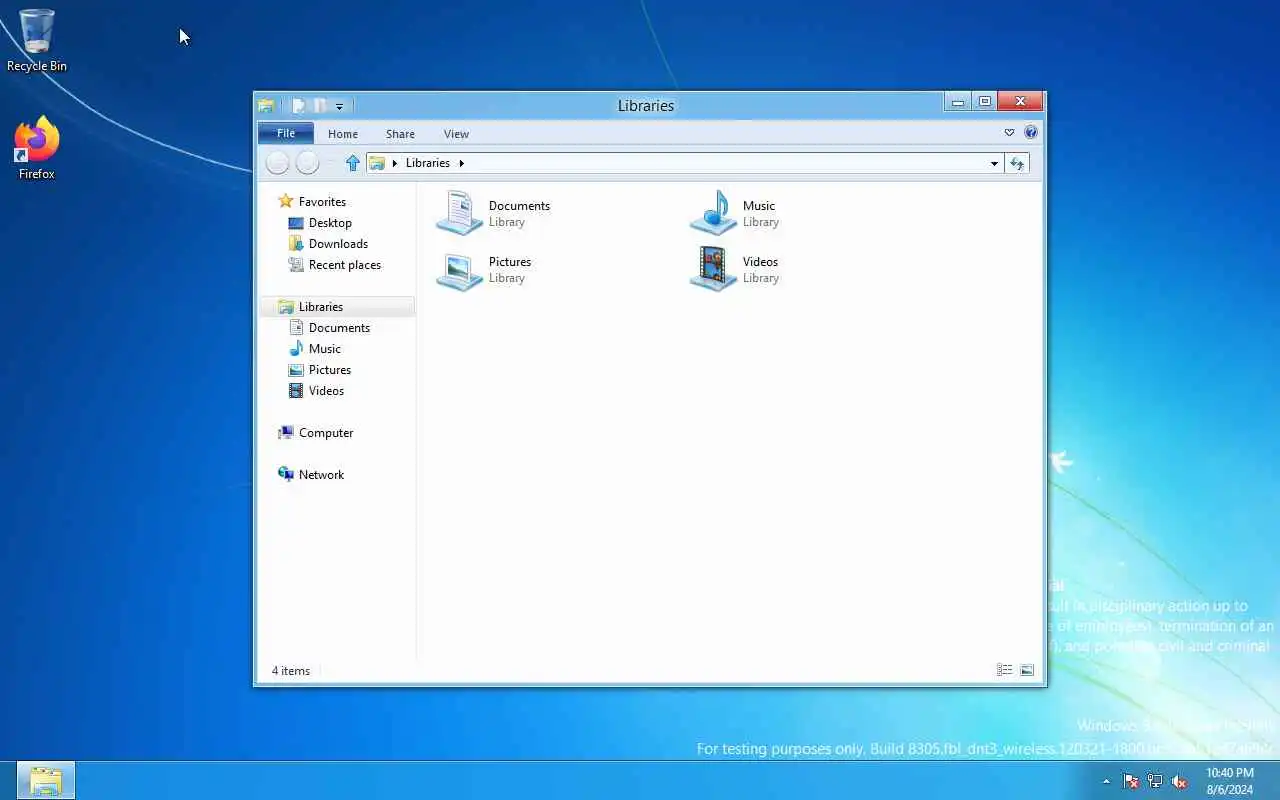Click the Up one level arrow
Screen dimensions: 1280x800
click(x=352, y=163)
